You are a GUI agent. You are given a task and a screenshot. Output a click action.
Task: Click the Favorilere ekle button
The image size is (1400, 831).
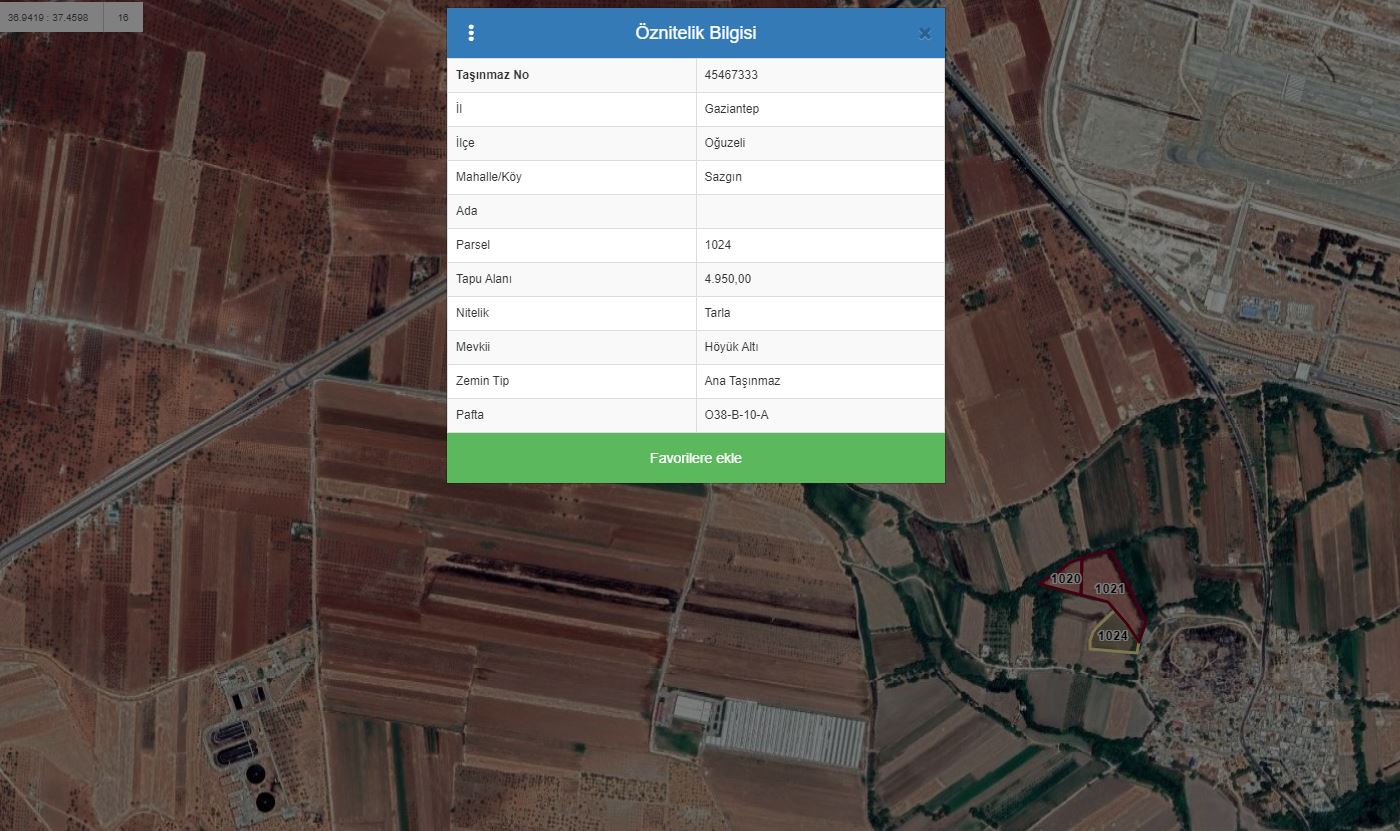[695, 458]
